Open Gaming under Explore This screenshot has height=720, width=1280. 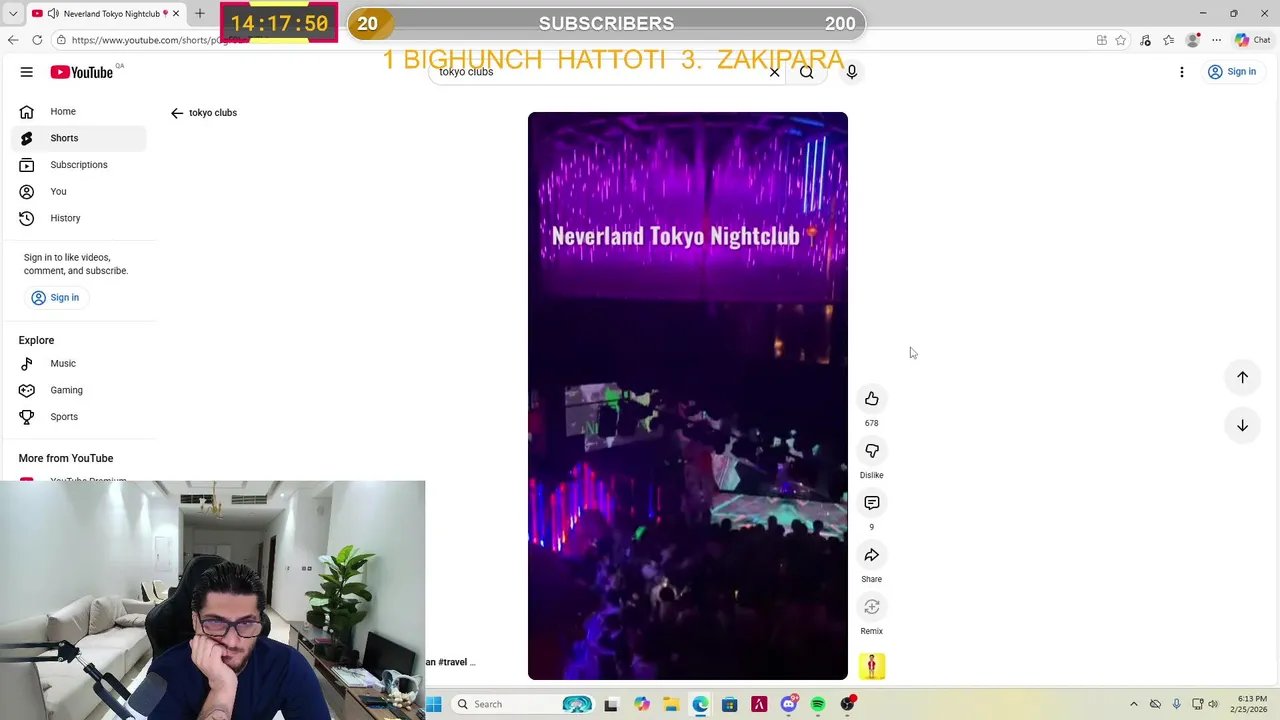[78, 390]
